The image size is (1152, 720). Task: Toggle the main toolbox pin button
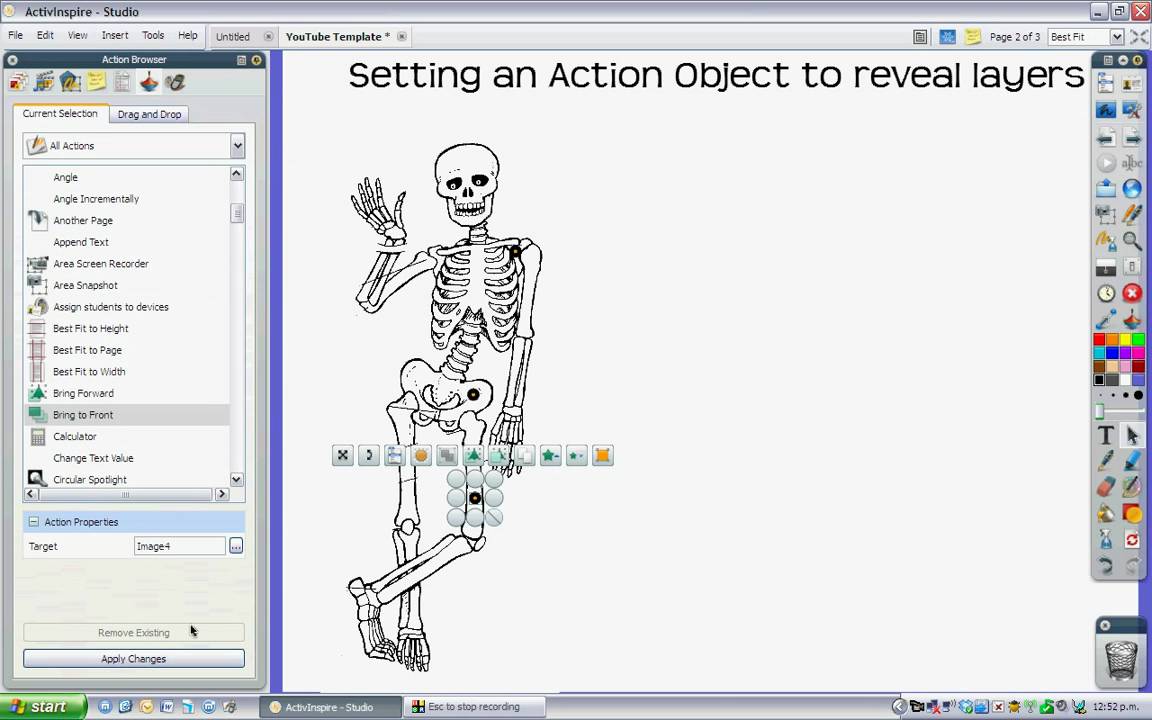pos(1137,60)
